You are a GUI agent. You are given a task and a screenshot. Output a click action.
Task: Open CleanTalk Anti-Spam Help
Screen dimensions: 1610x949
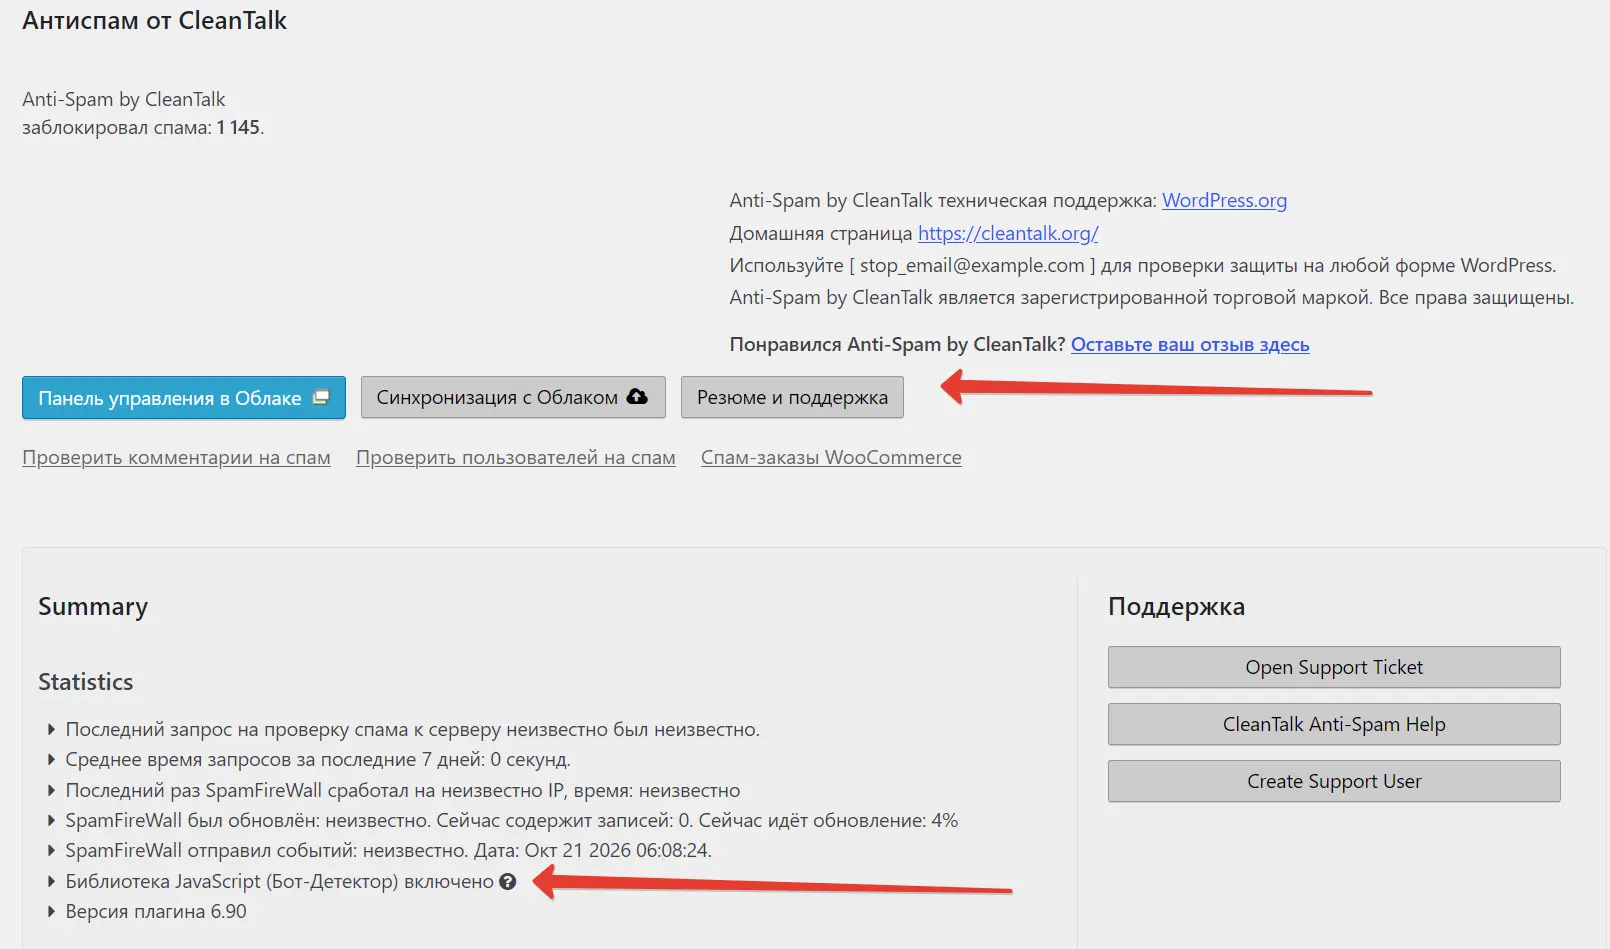[1334, 724]
